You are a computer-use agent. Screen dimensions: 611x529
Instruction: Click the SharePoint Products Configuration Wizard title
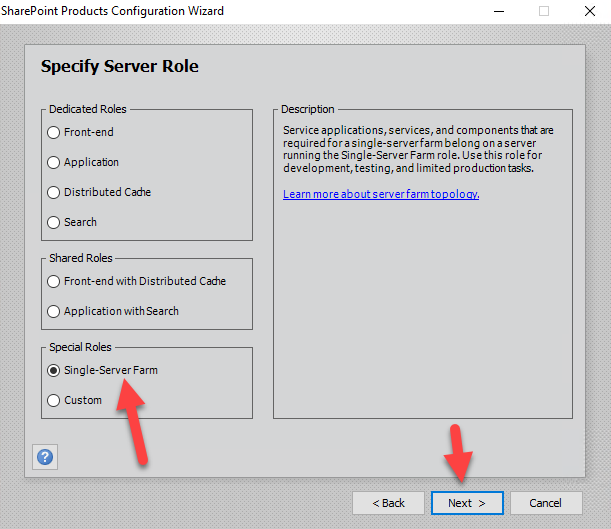point(112,11)
